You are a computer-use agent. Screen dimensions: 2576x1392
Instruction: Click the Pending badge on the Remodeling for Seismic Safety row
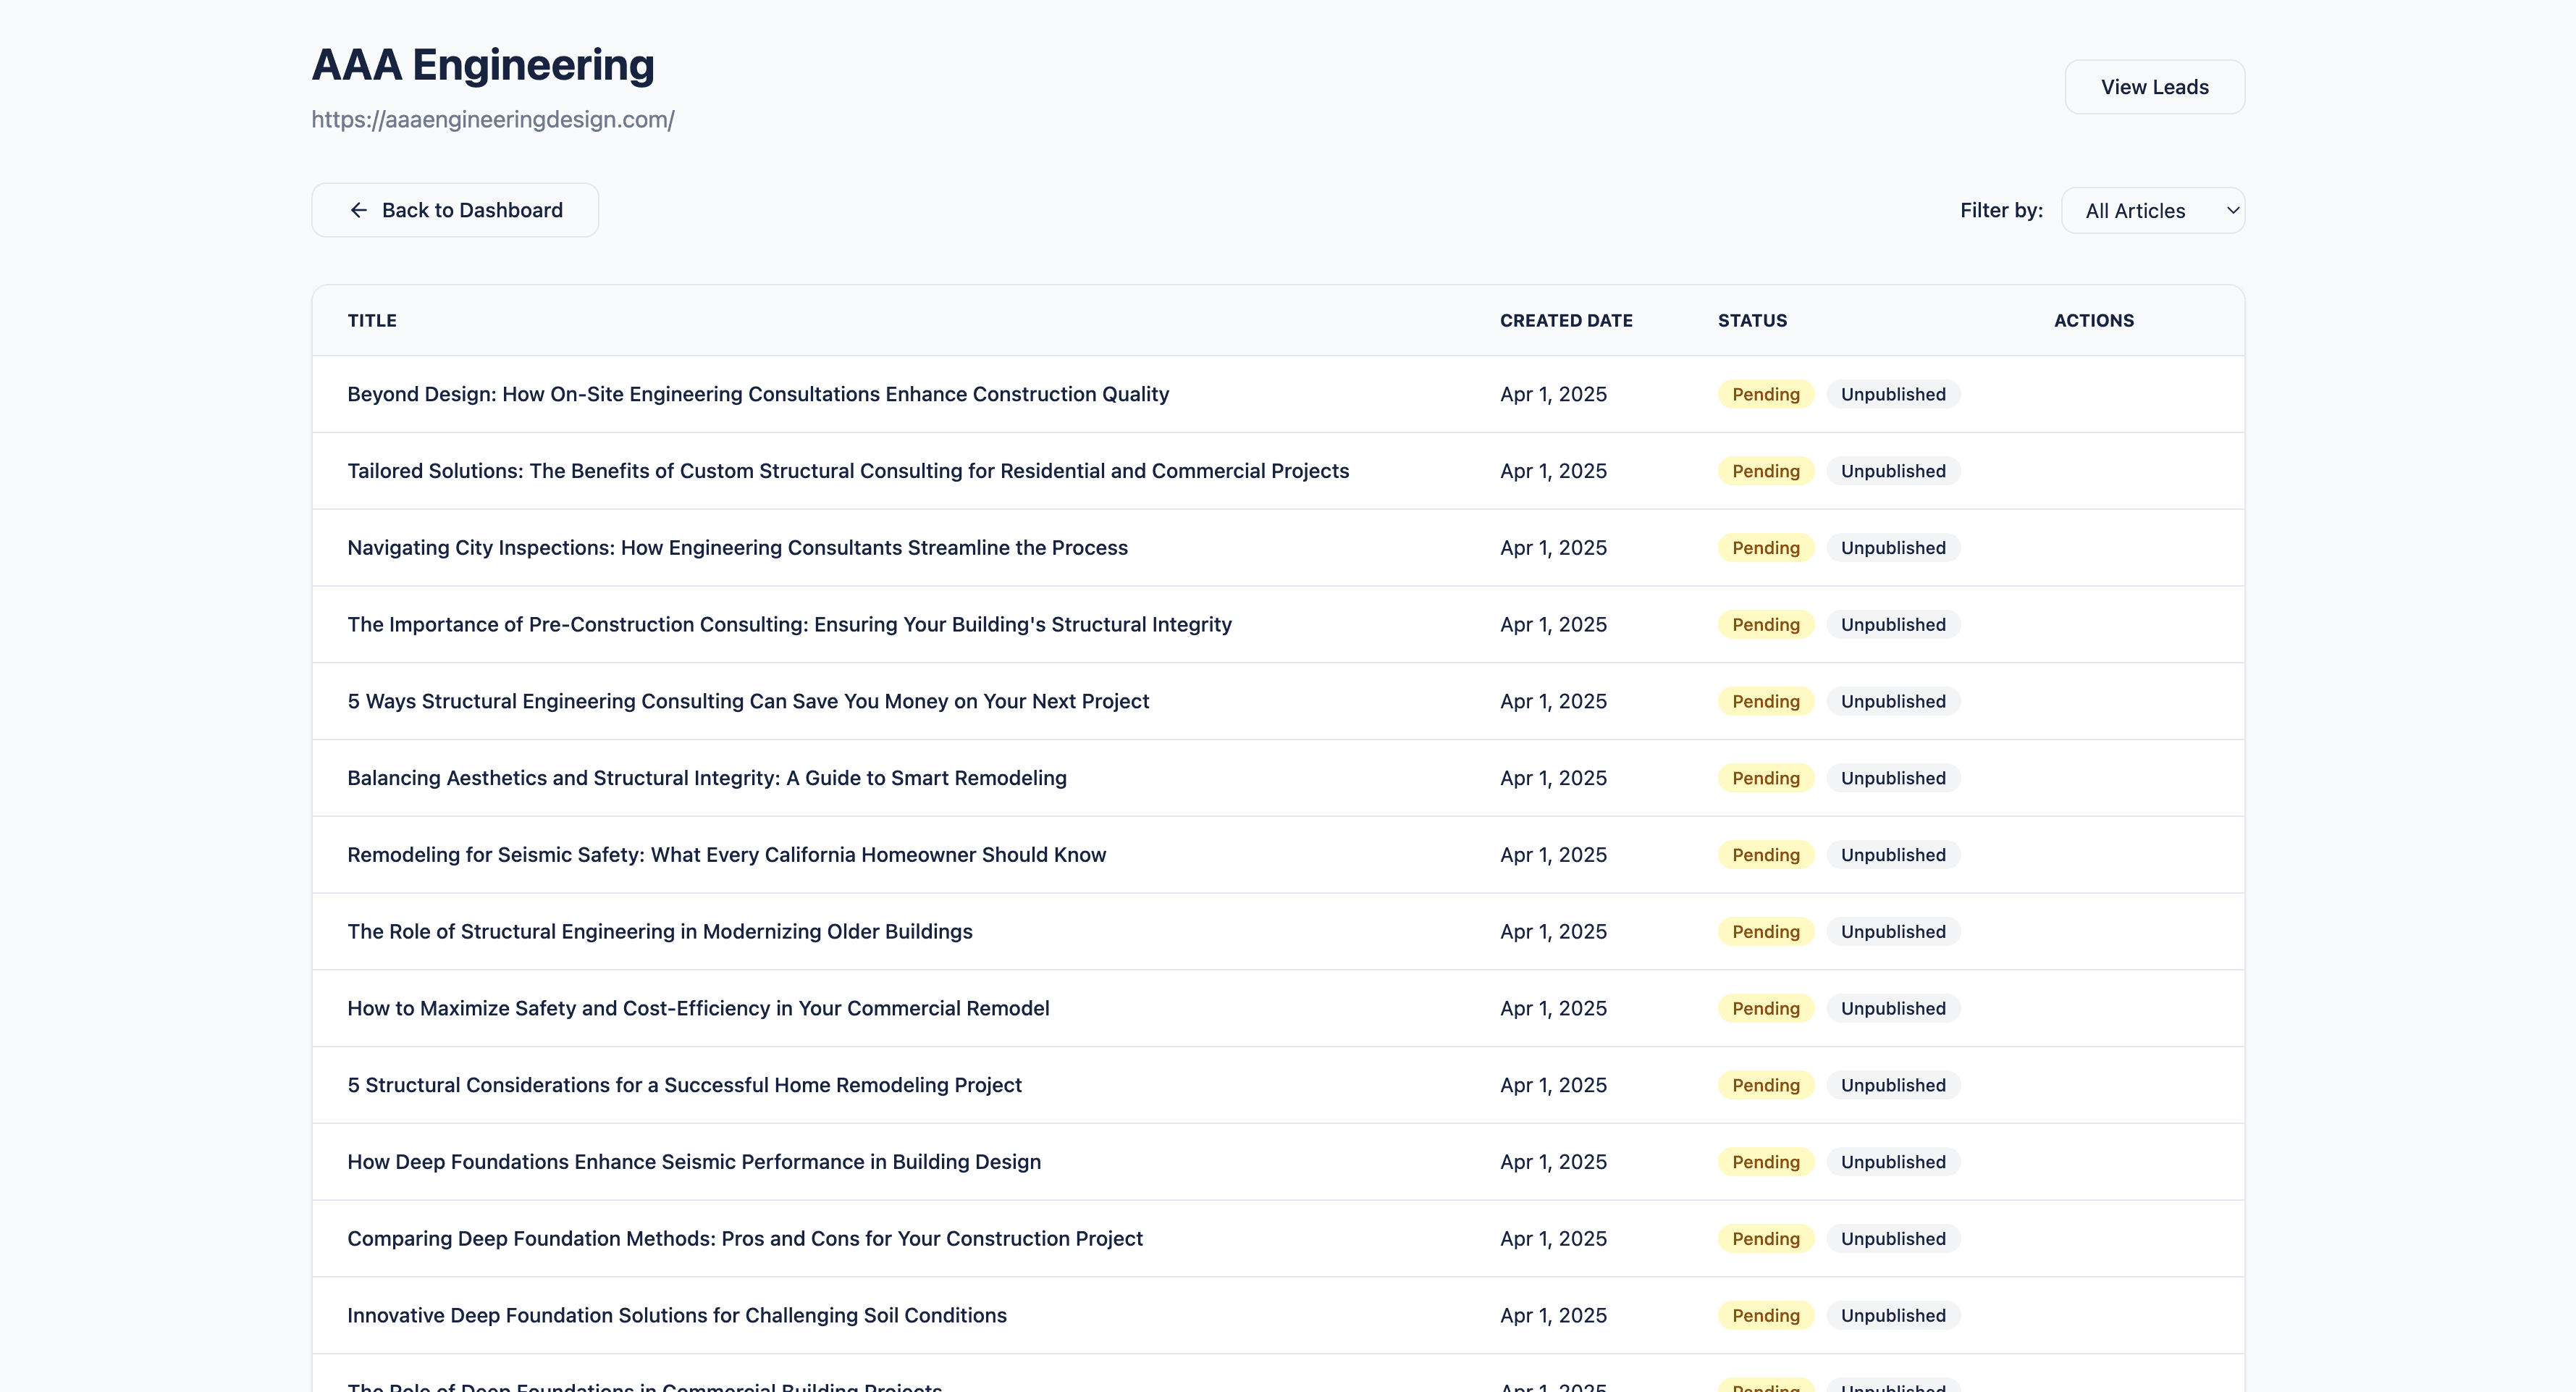[1765, 855]
